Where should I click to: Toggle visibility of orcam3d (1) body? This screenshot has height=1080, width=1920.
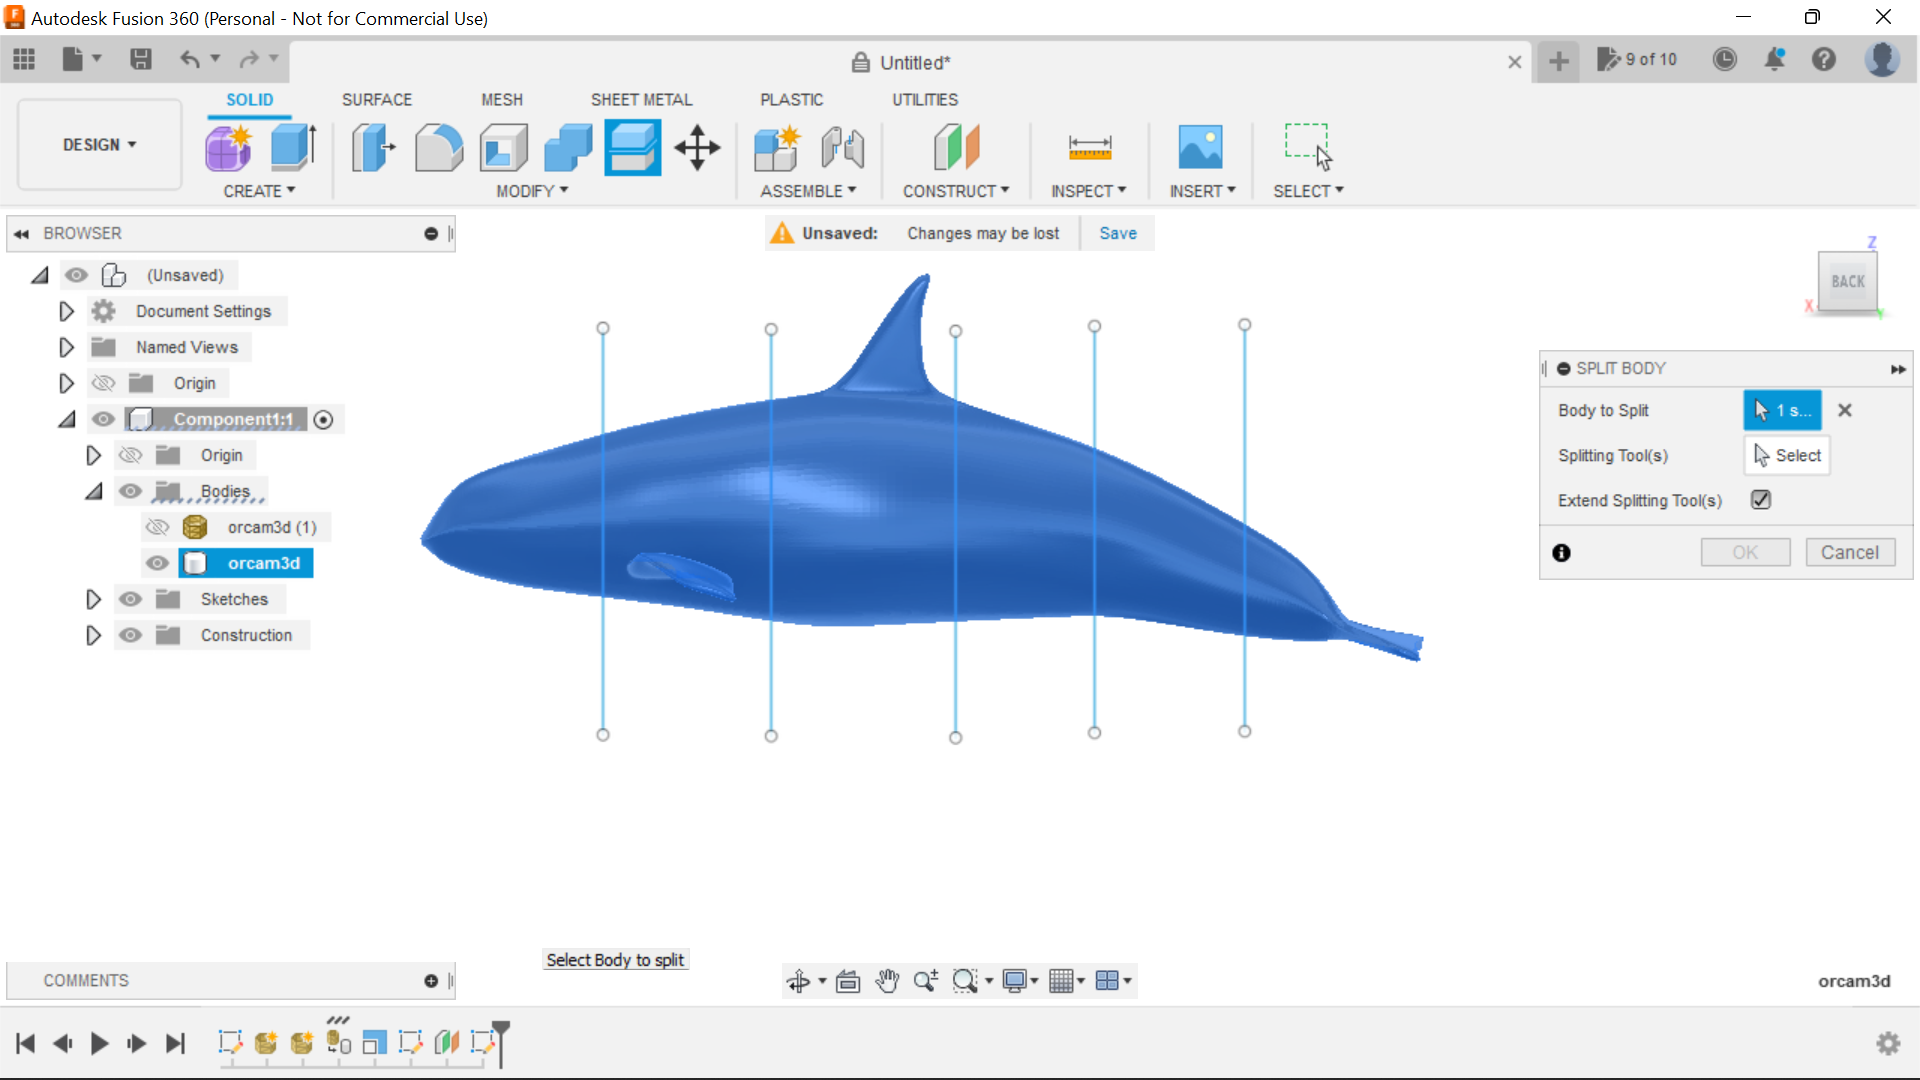tap(158, 526)
